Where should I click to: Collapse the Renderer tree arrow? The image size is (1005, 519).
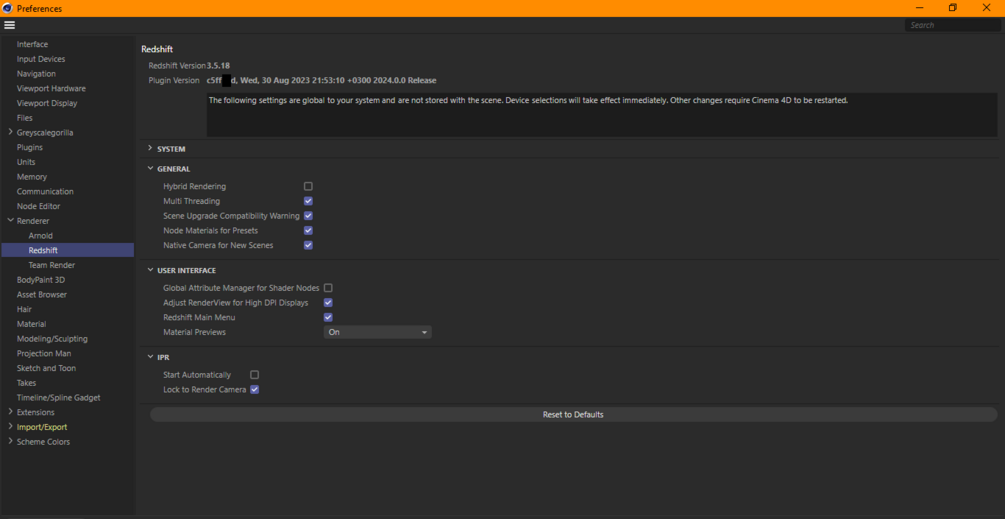[x=10, y=221]
